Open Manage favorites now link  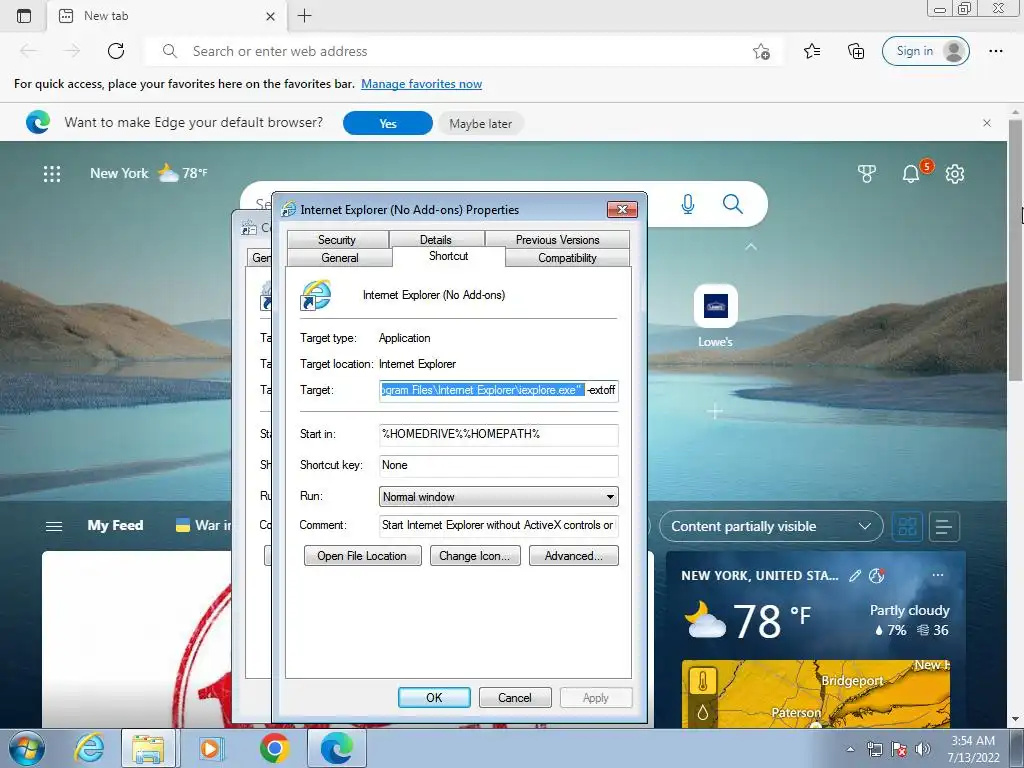(x=421, y=84)
